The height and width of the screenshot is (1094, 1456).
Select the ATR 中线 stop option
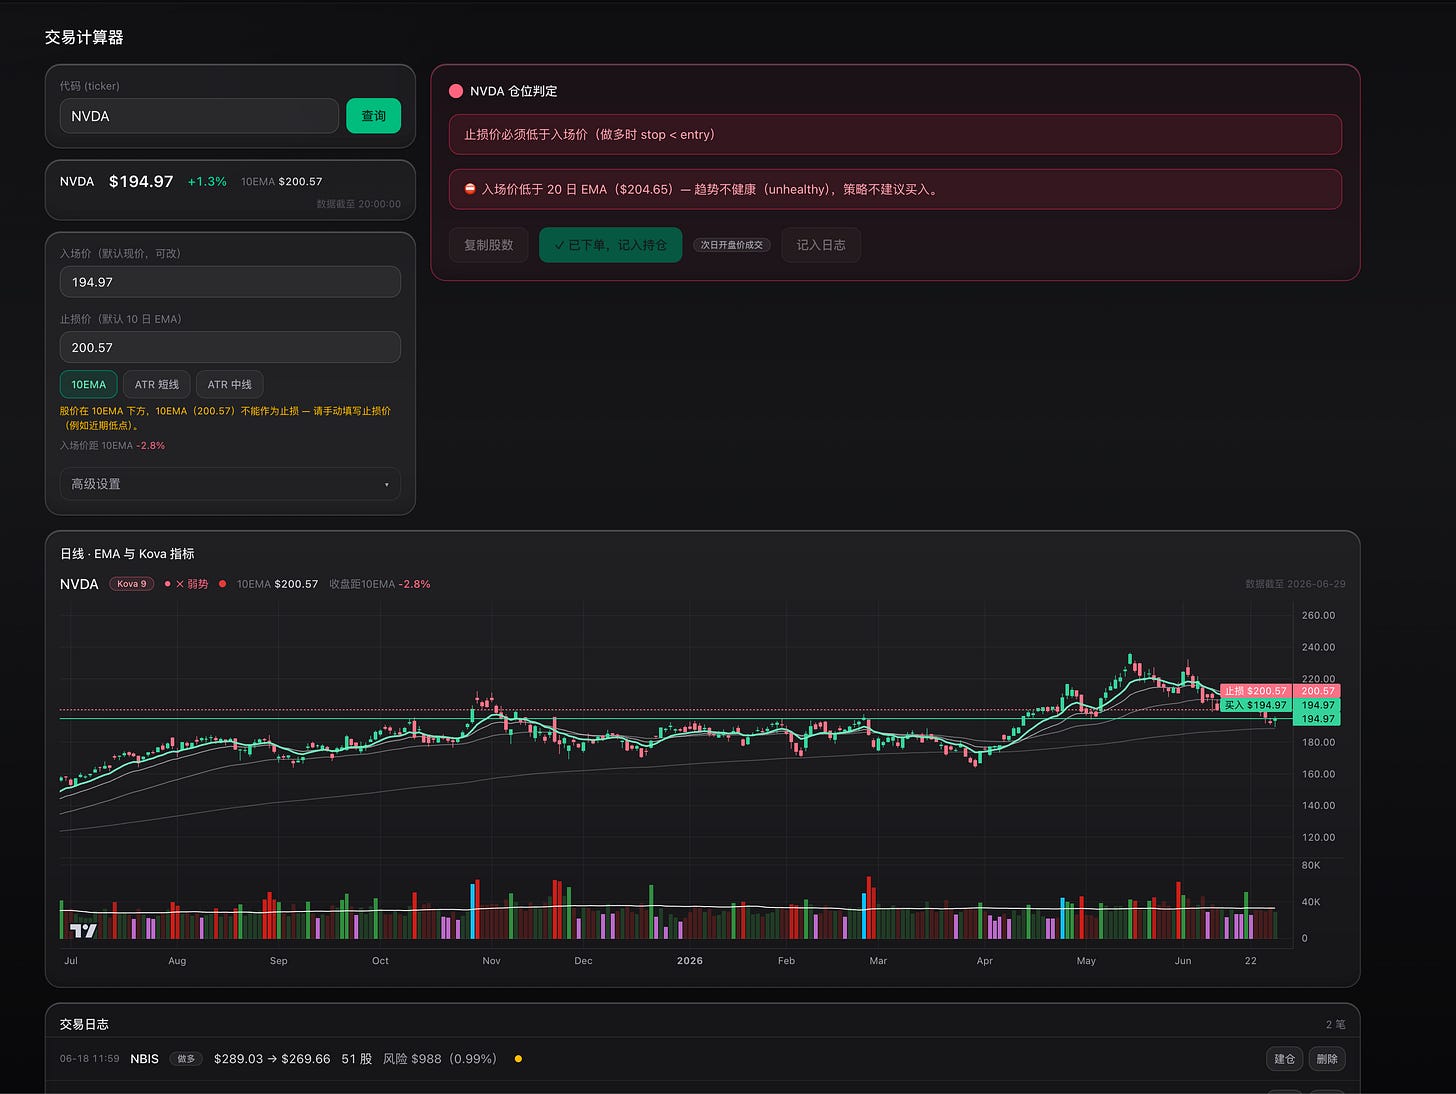click(x=229, y=384)
